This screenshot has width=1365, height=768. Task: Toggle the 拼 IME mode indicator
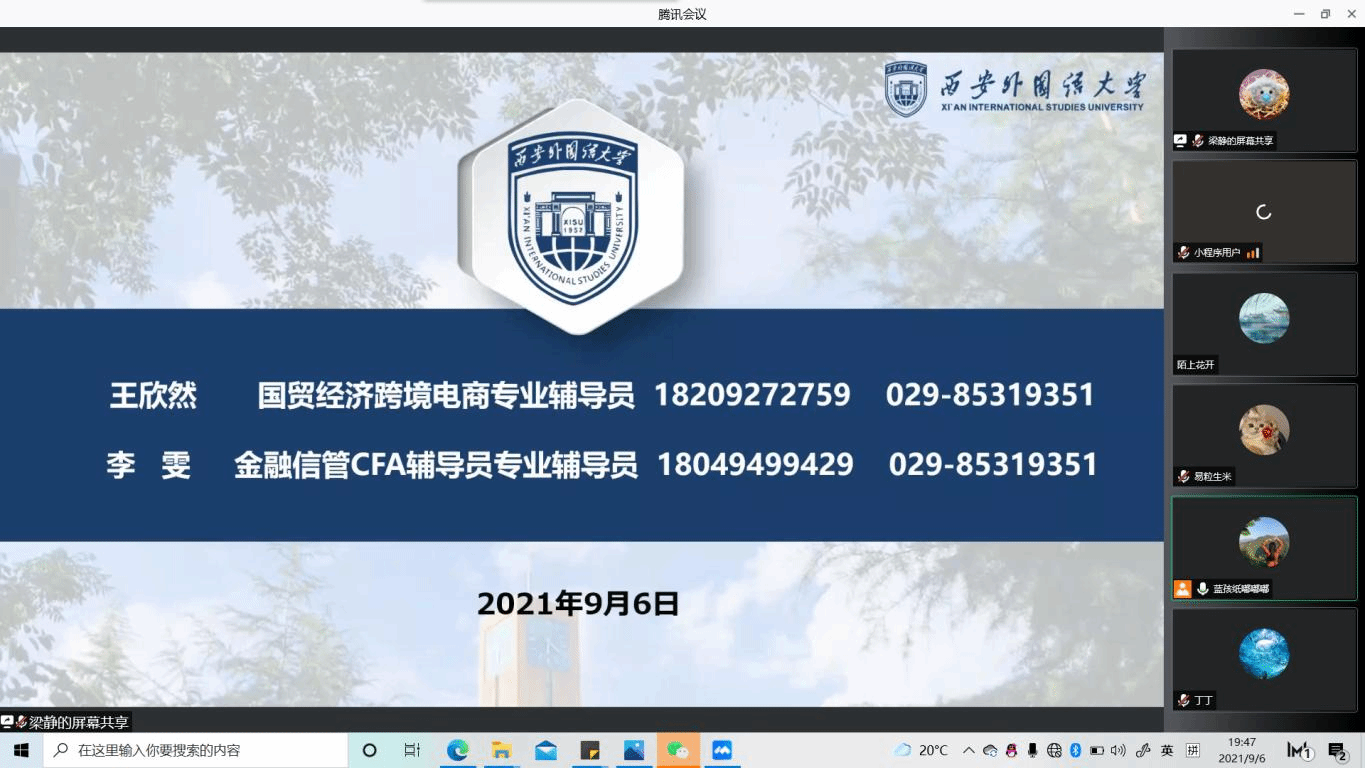(1193, 750)
